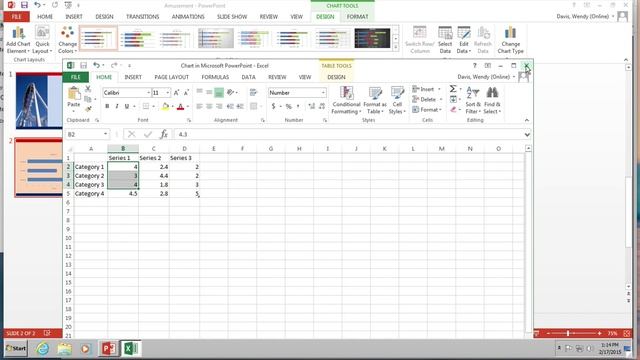Viewport: 640px width, 360px height.
Task: Click Select Data in PowerPoint ribbon
Action: tap(445, 40)
